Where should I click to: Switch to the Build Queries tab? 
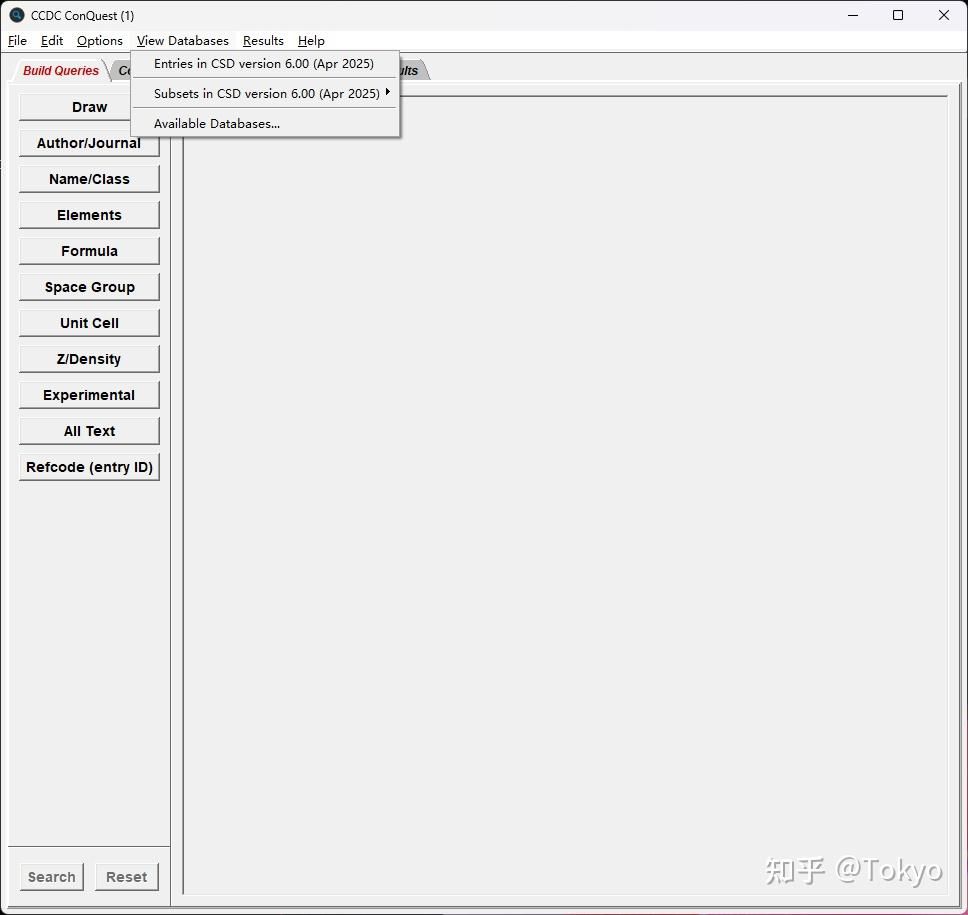(60, 70)
